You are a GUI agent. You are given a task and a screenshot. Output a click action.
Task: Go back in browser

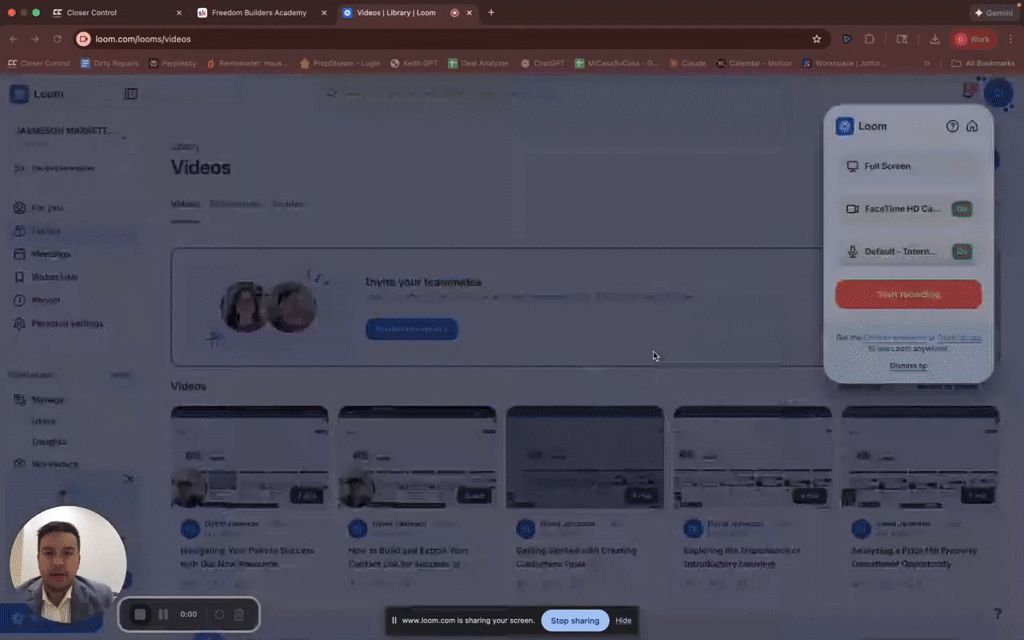pyautogui.click(x=14, y=39)
